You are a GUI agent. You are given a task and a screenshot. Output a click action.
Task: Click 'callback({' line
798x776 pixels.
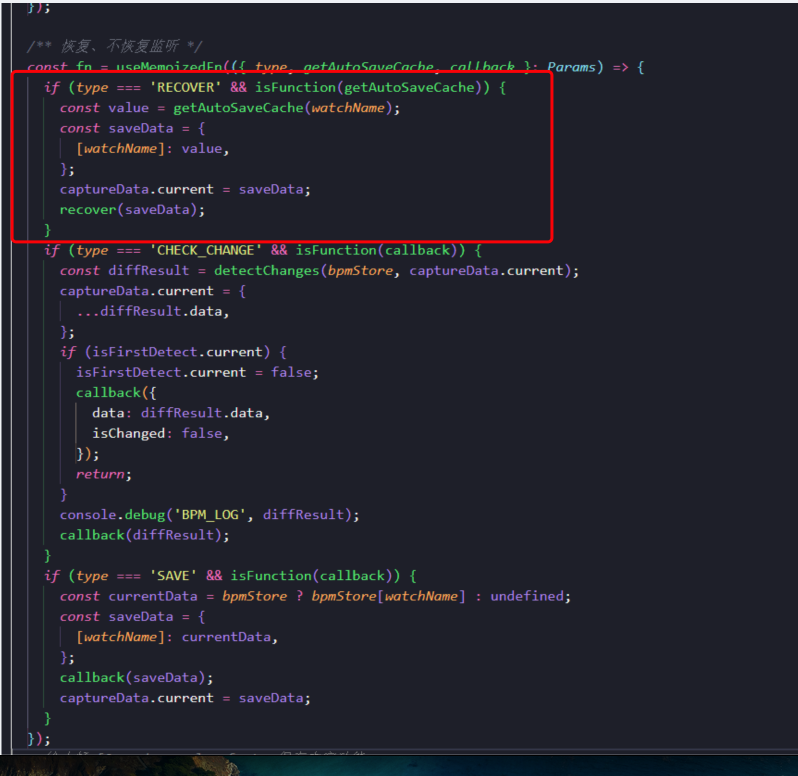coord(116,393)
